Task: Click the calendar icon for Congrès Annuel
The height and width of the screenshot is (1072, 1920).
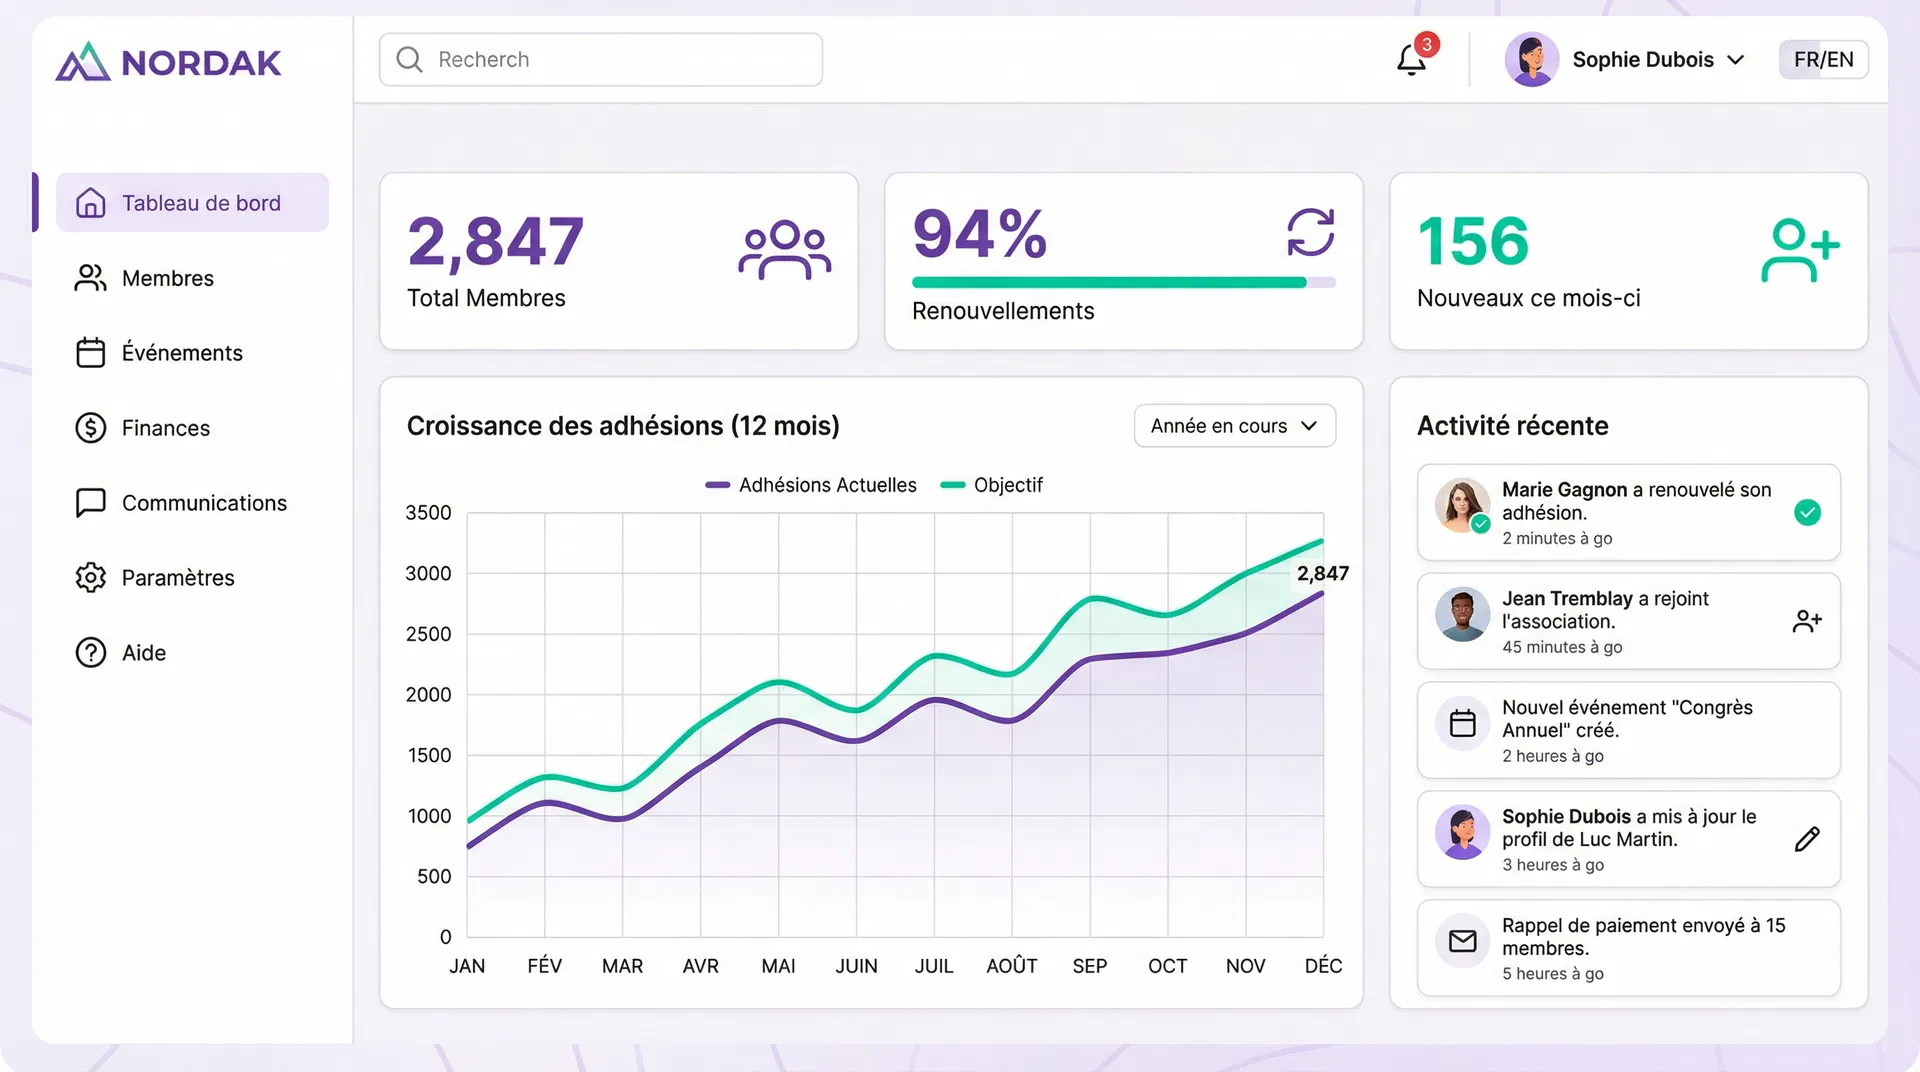Action: 1462,723
